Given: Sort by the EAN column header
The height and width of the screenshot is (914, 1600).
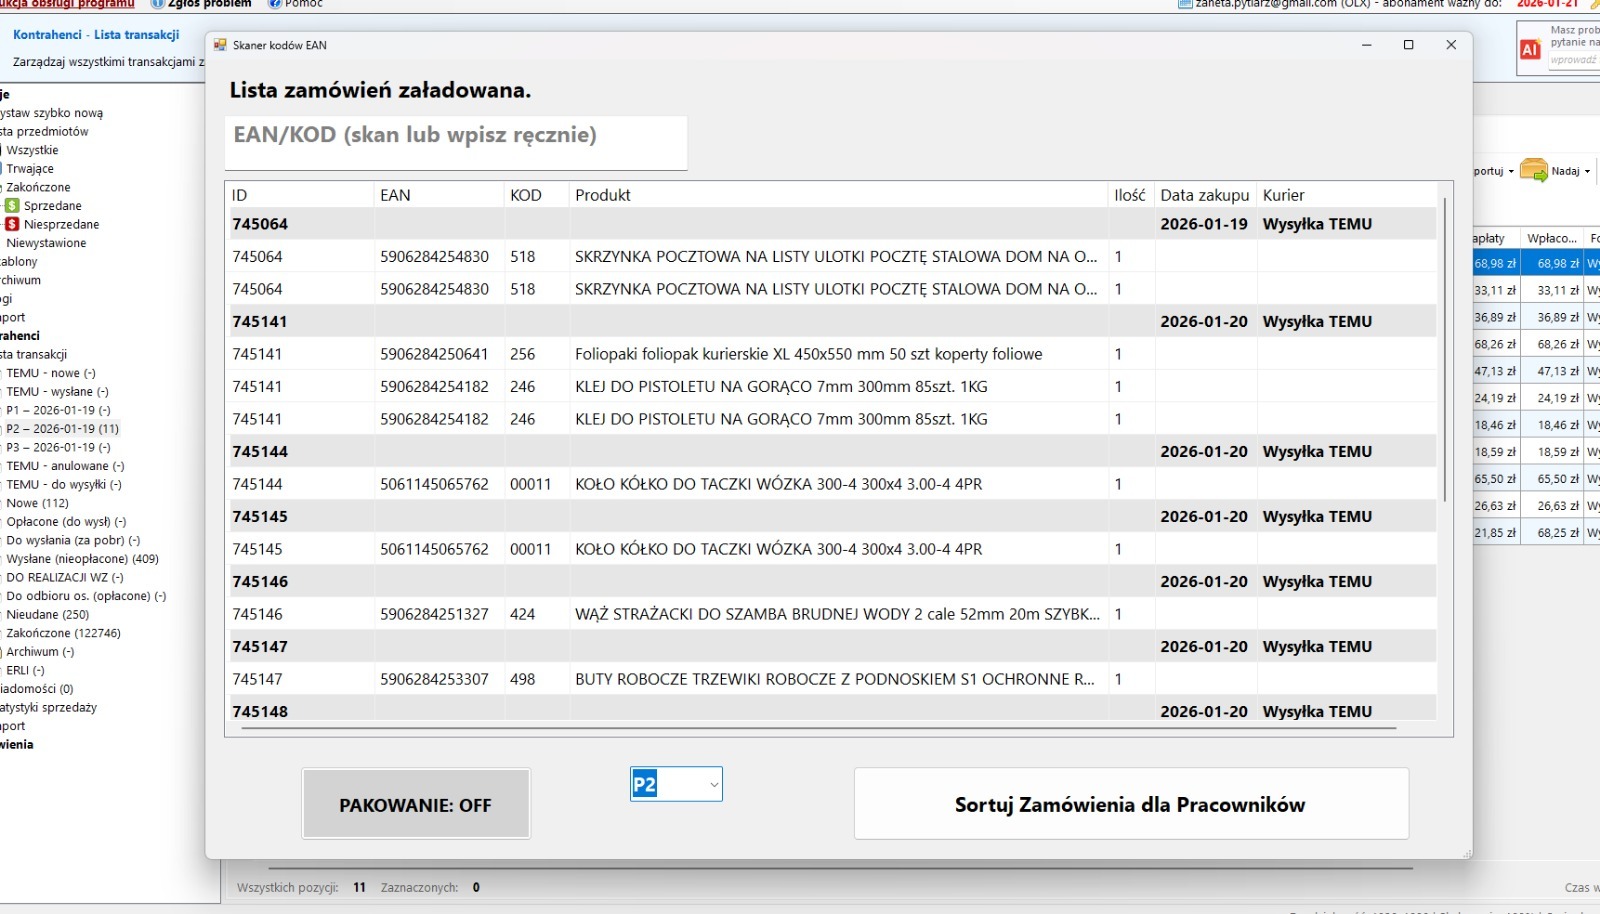Looking at the screenshot, I should [x=440, y=195].
